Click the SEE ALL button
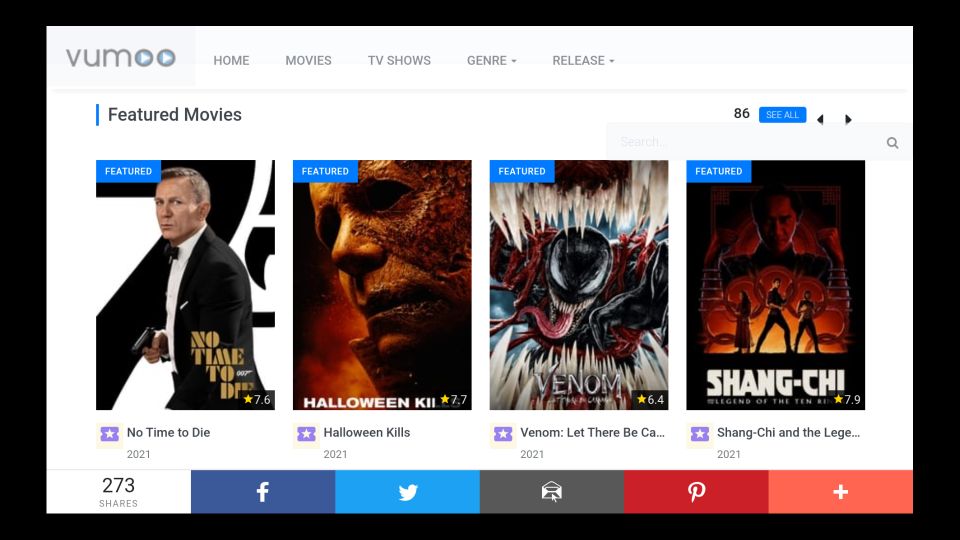The height and width of the screenshot is (540, 960). [x=782, y=114]
